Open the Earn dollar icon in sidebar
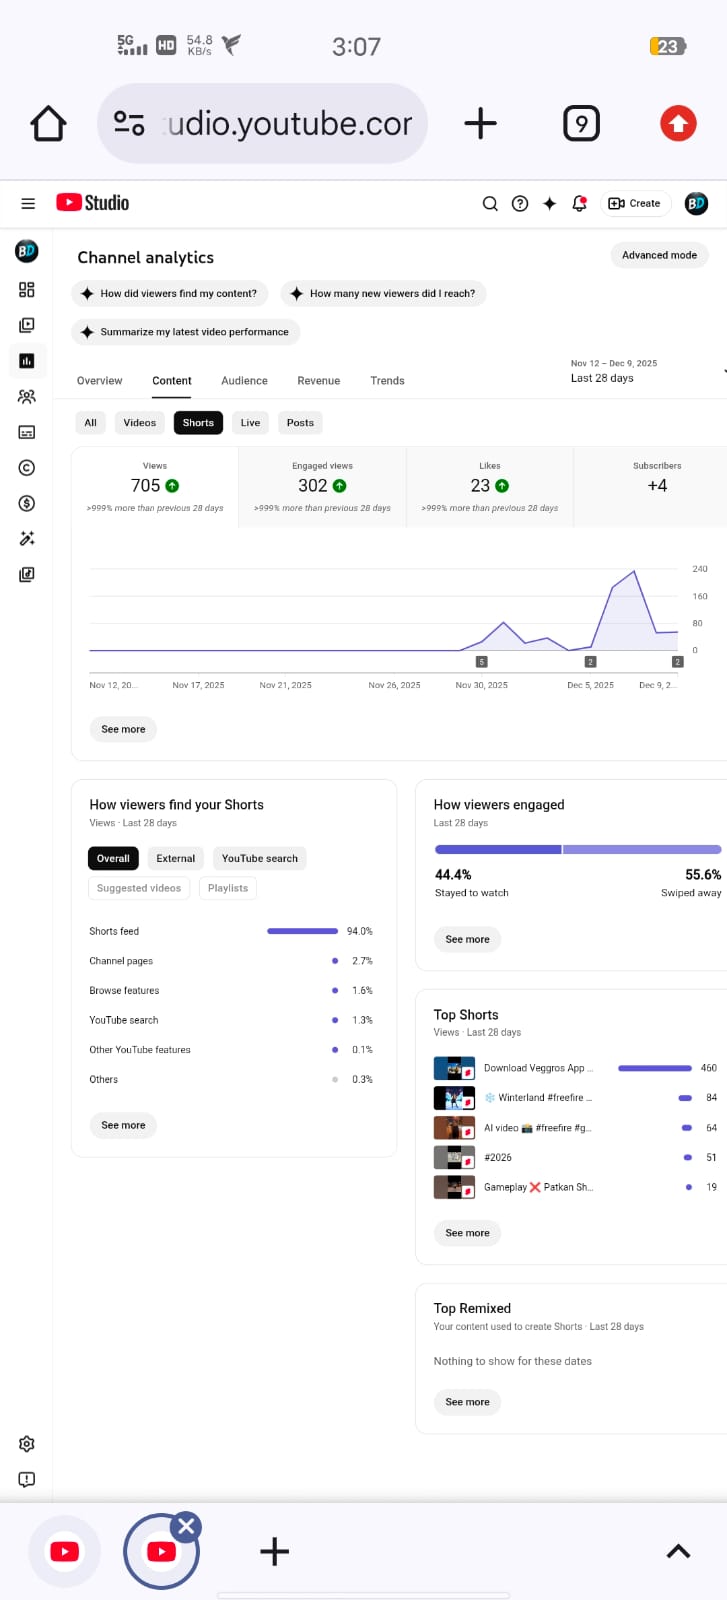 (x=27, y=503)
